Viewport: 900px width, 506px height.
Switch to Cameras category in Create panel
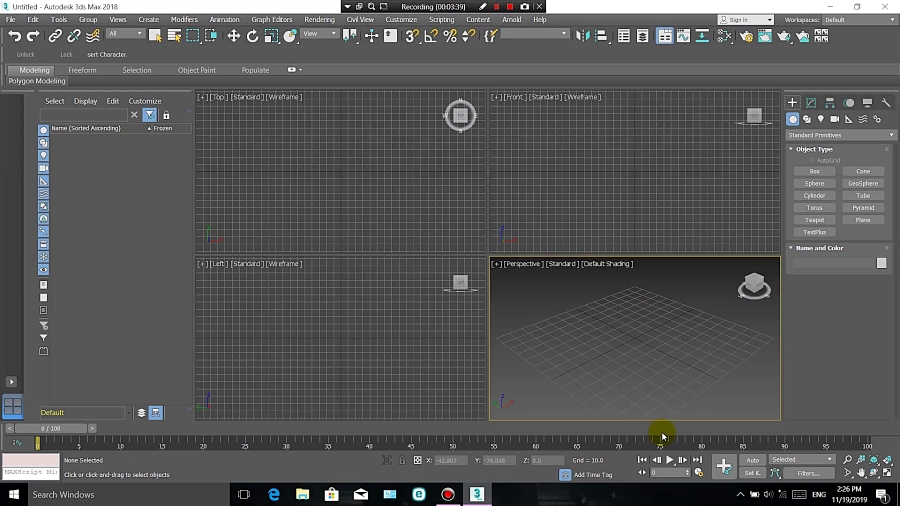(835, 119)
